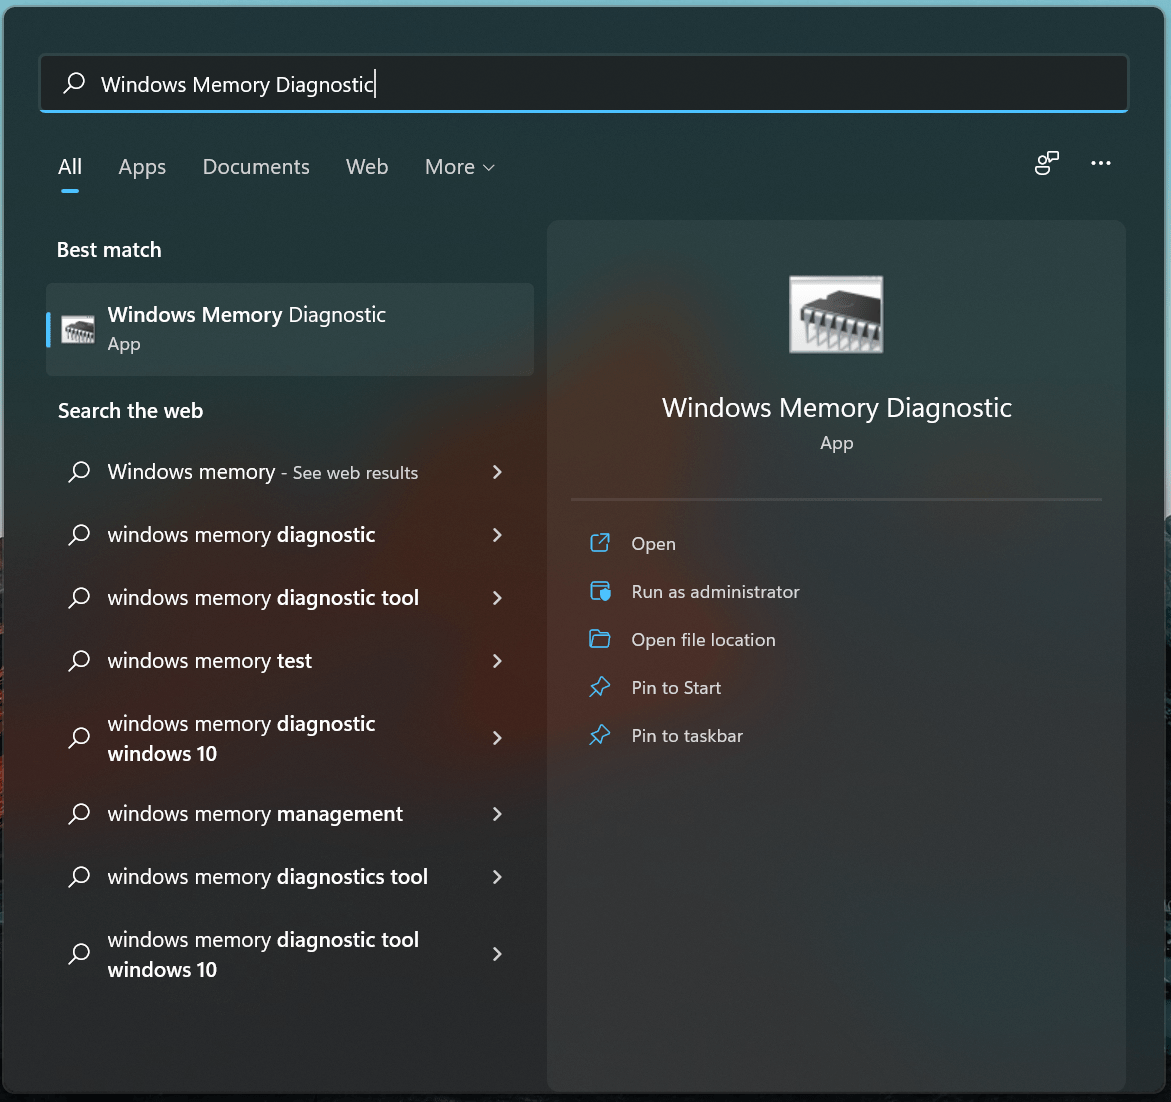Click Run as administrator
Image resolution: width=1171 pixels, height=1102 pixels.
click(x=715, y=591)
